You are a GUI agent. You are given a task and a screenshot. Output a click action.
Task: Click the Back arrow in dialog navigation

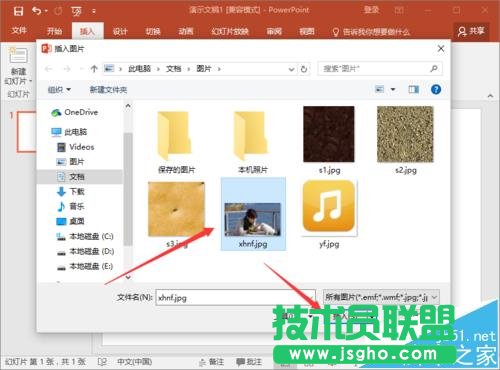coord(49,69)
